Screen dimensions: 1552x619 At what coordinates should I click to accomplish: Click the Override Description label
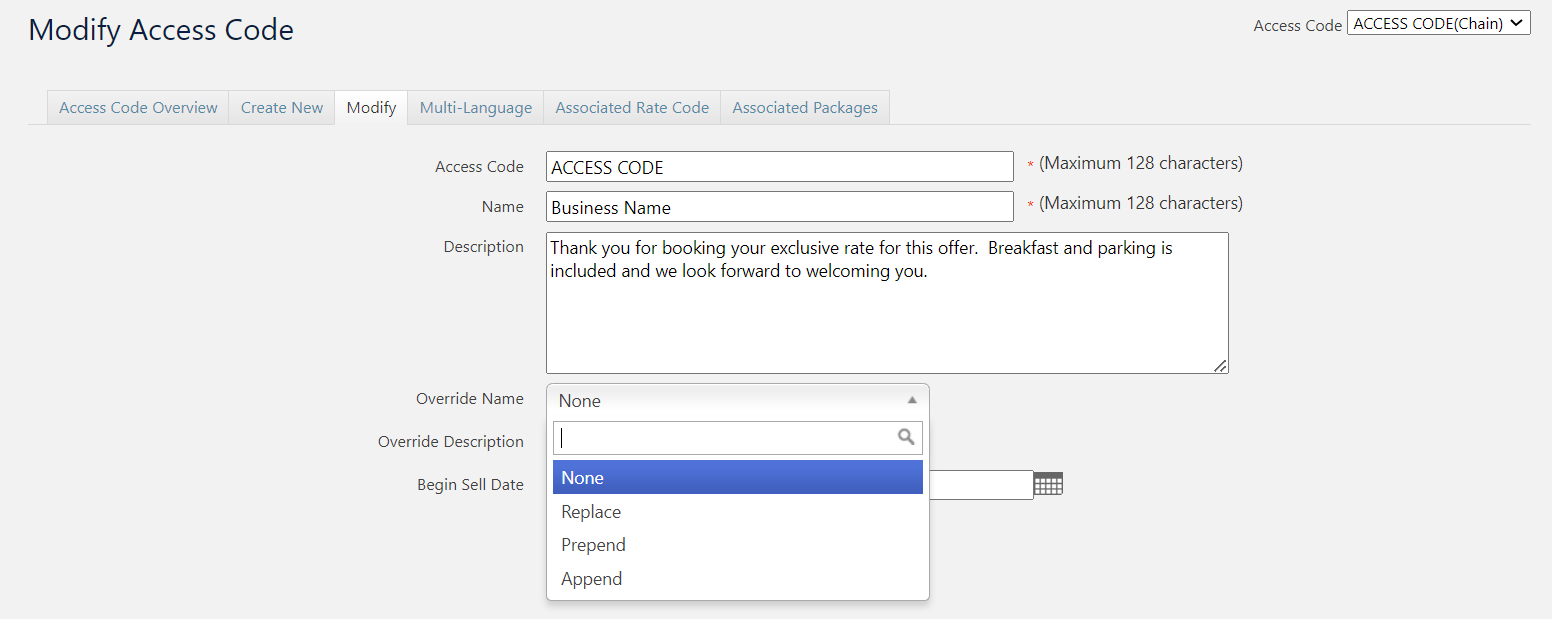coord(451,442)
